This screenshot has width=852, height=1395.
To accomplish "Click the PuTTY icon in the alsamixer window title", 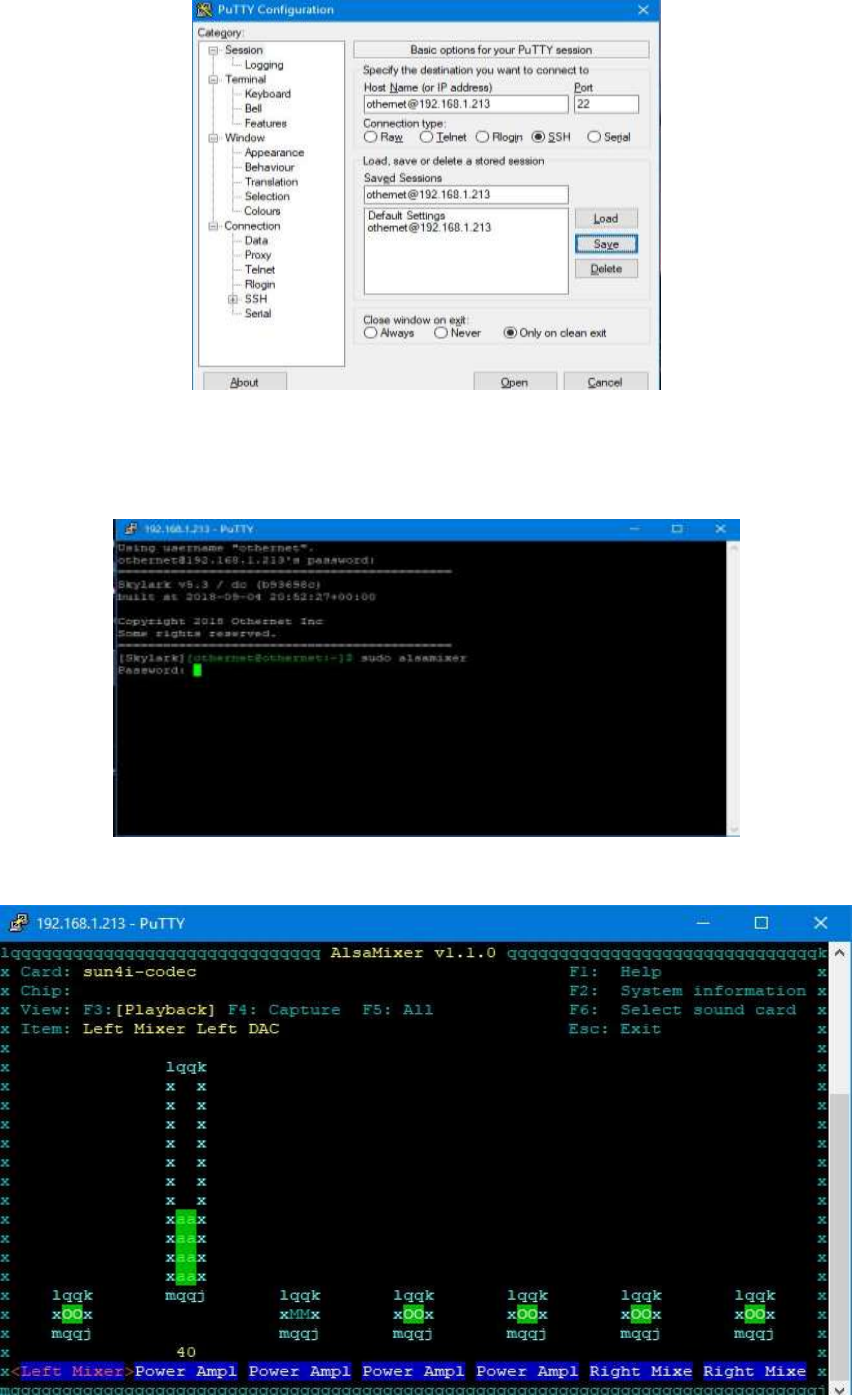I will coord(20,923).
